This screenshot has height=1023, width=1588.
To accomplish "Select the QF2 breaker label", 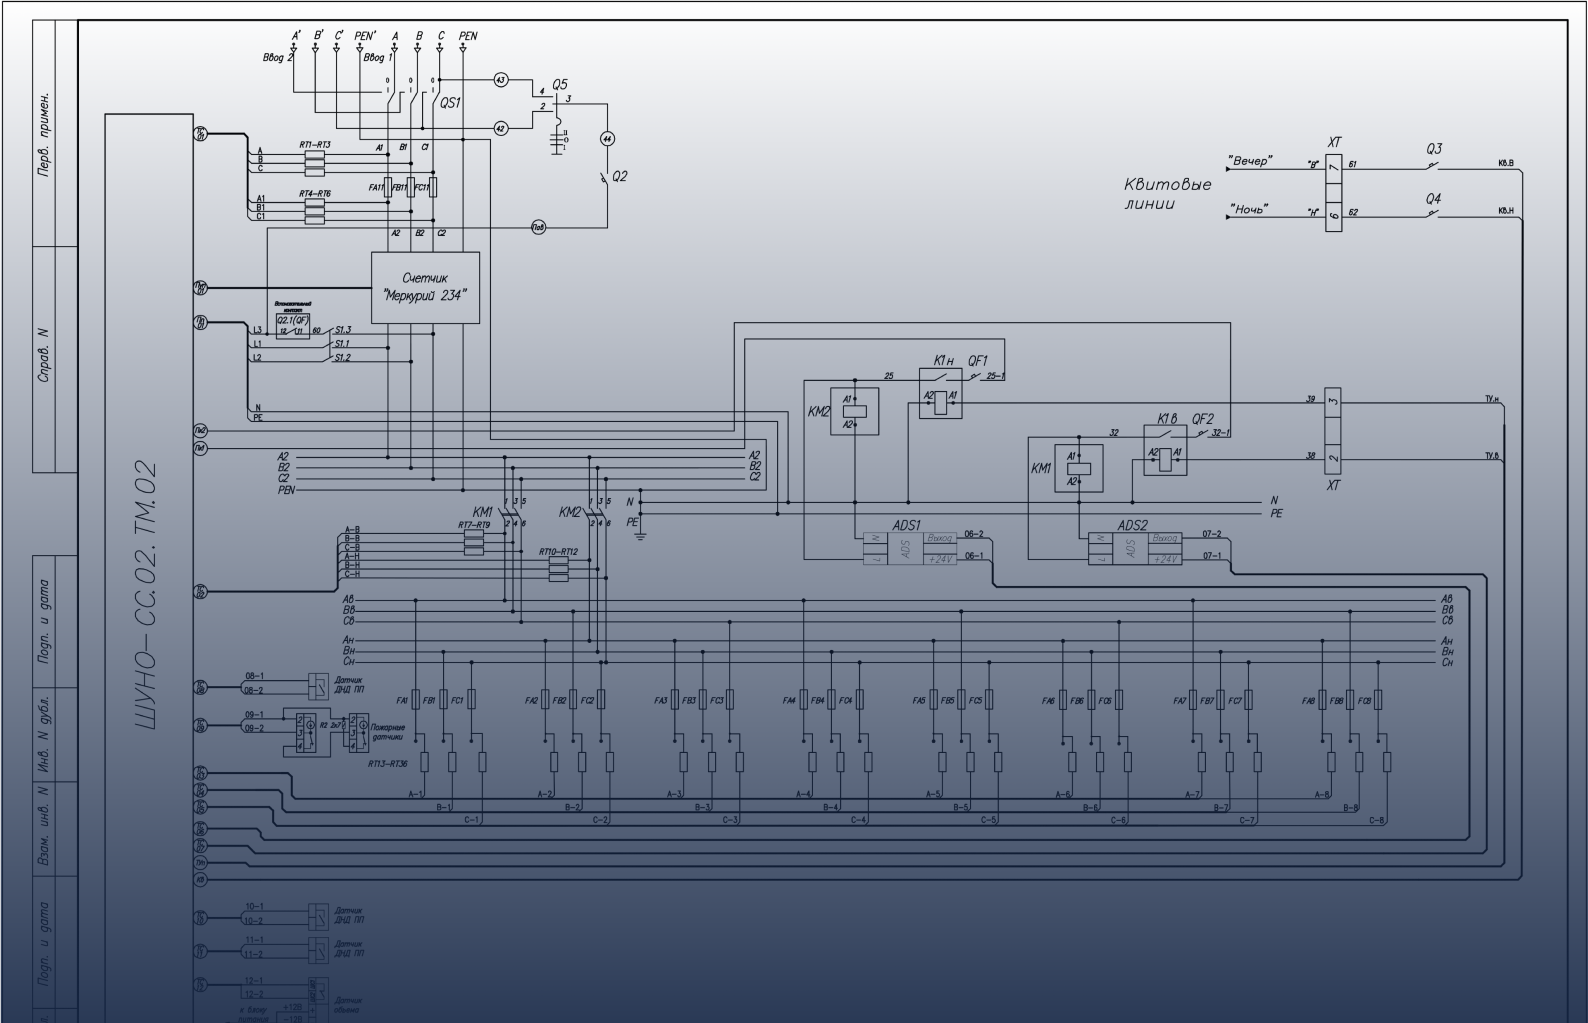I will (x=1201, y=418).
